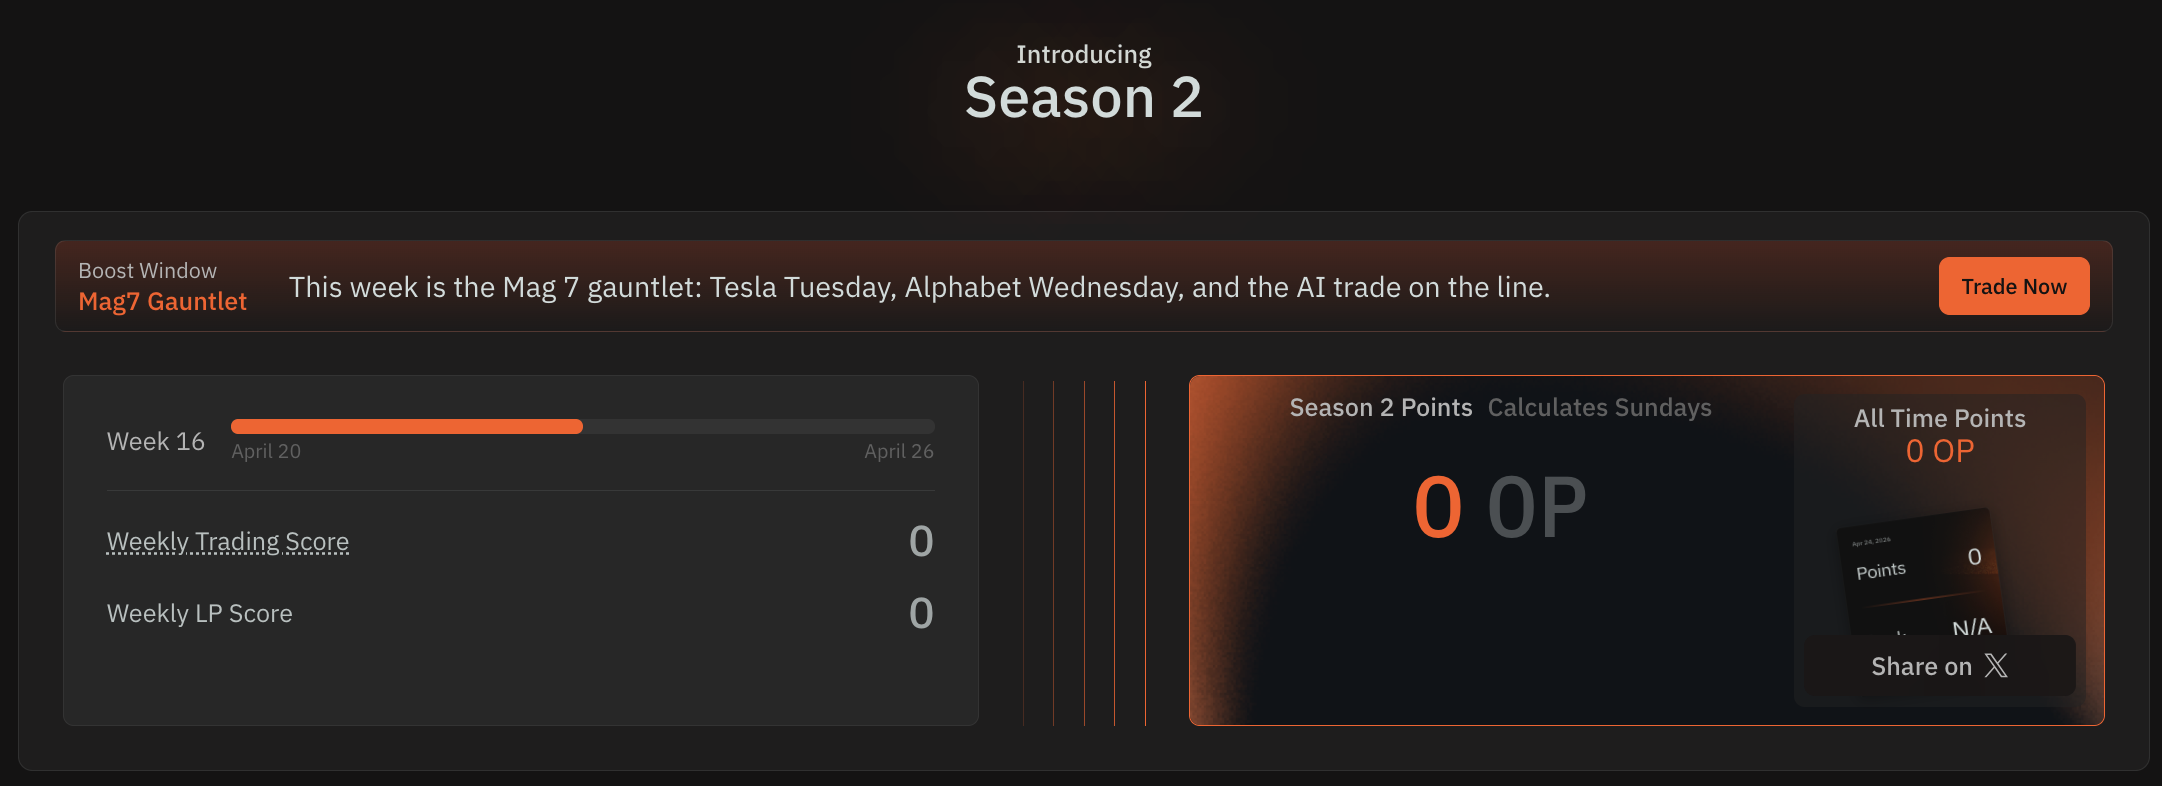Click the Season 2 title heading
This screenshot has width=2162, height=786.
tap(1083, 98)
